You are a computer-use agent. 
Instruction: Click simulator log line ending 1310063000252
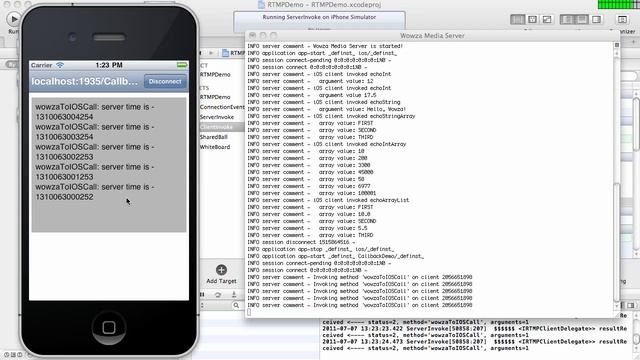pyautogui.click(x=95, y=191)
